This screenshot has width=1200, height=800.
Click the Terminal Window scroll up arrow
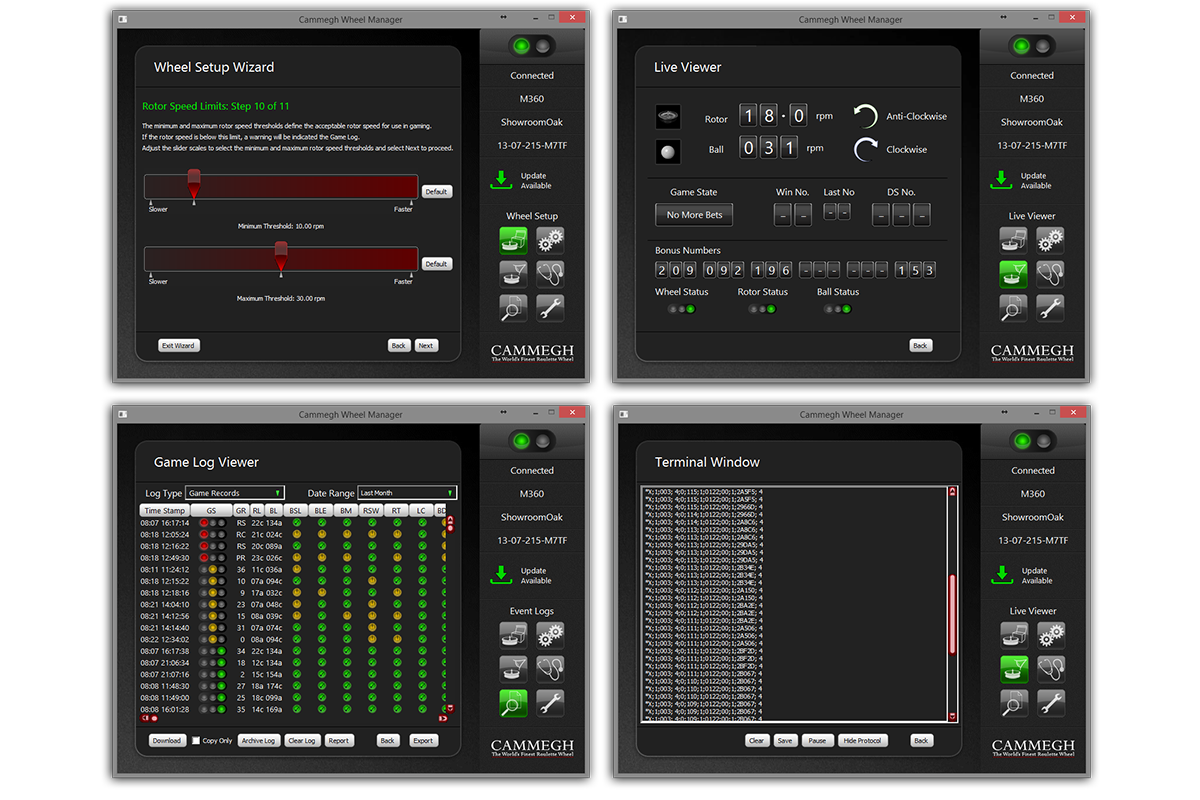[952, 491]
